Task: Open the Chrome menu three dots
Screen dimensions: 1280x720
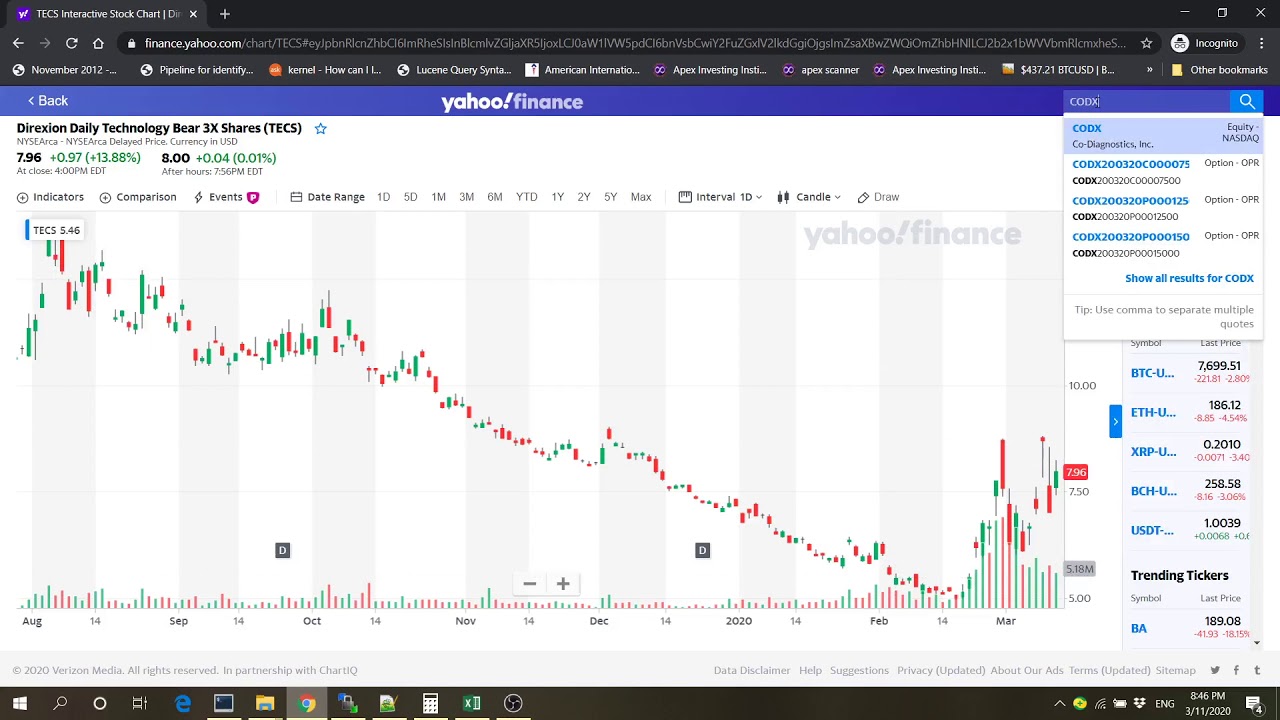Action: point(1260,43)
